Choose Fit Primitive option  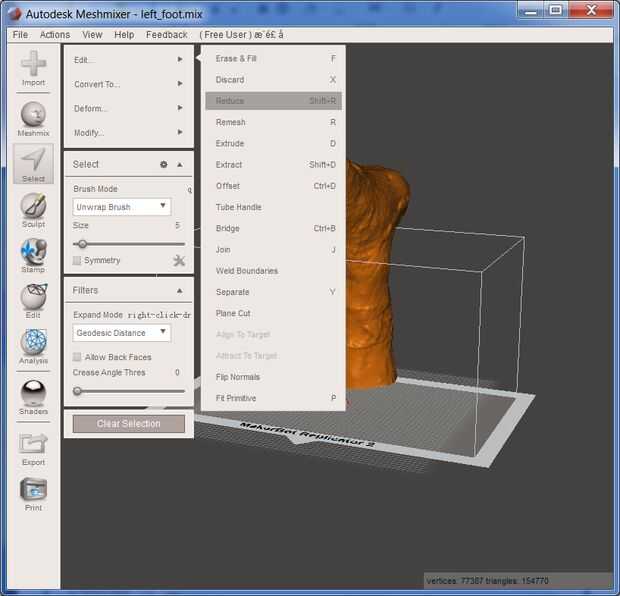tap(273, 398)
